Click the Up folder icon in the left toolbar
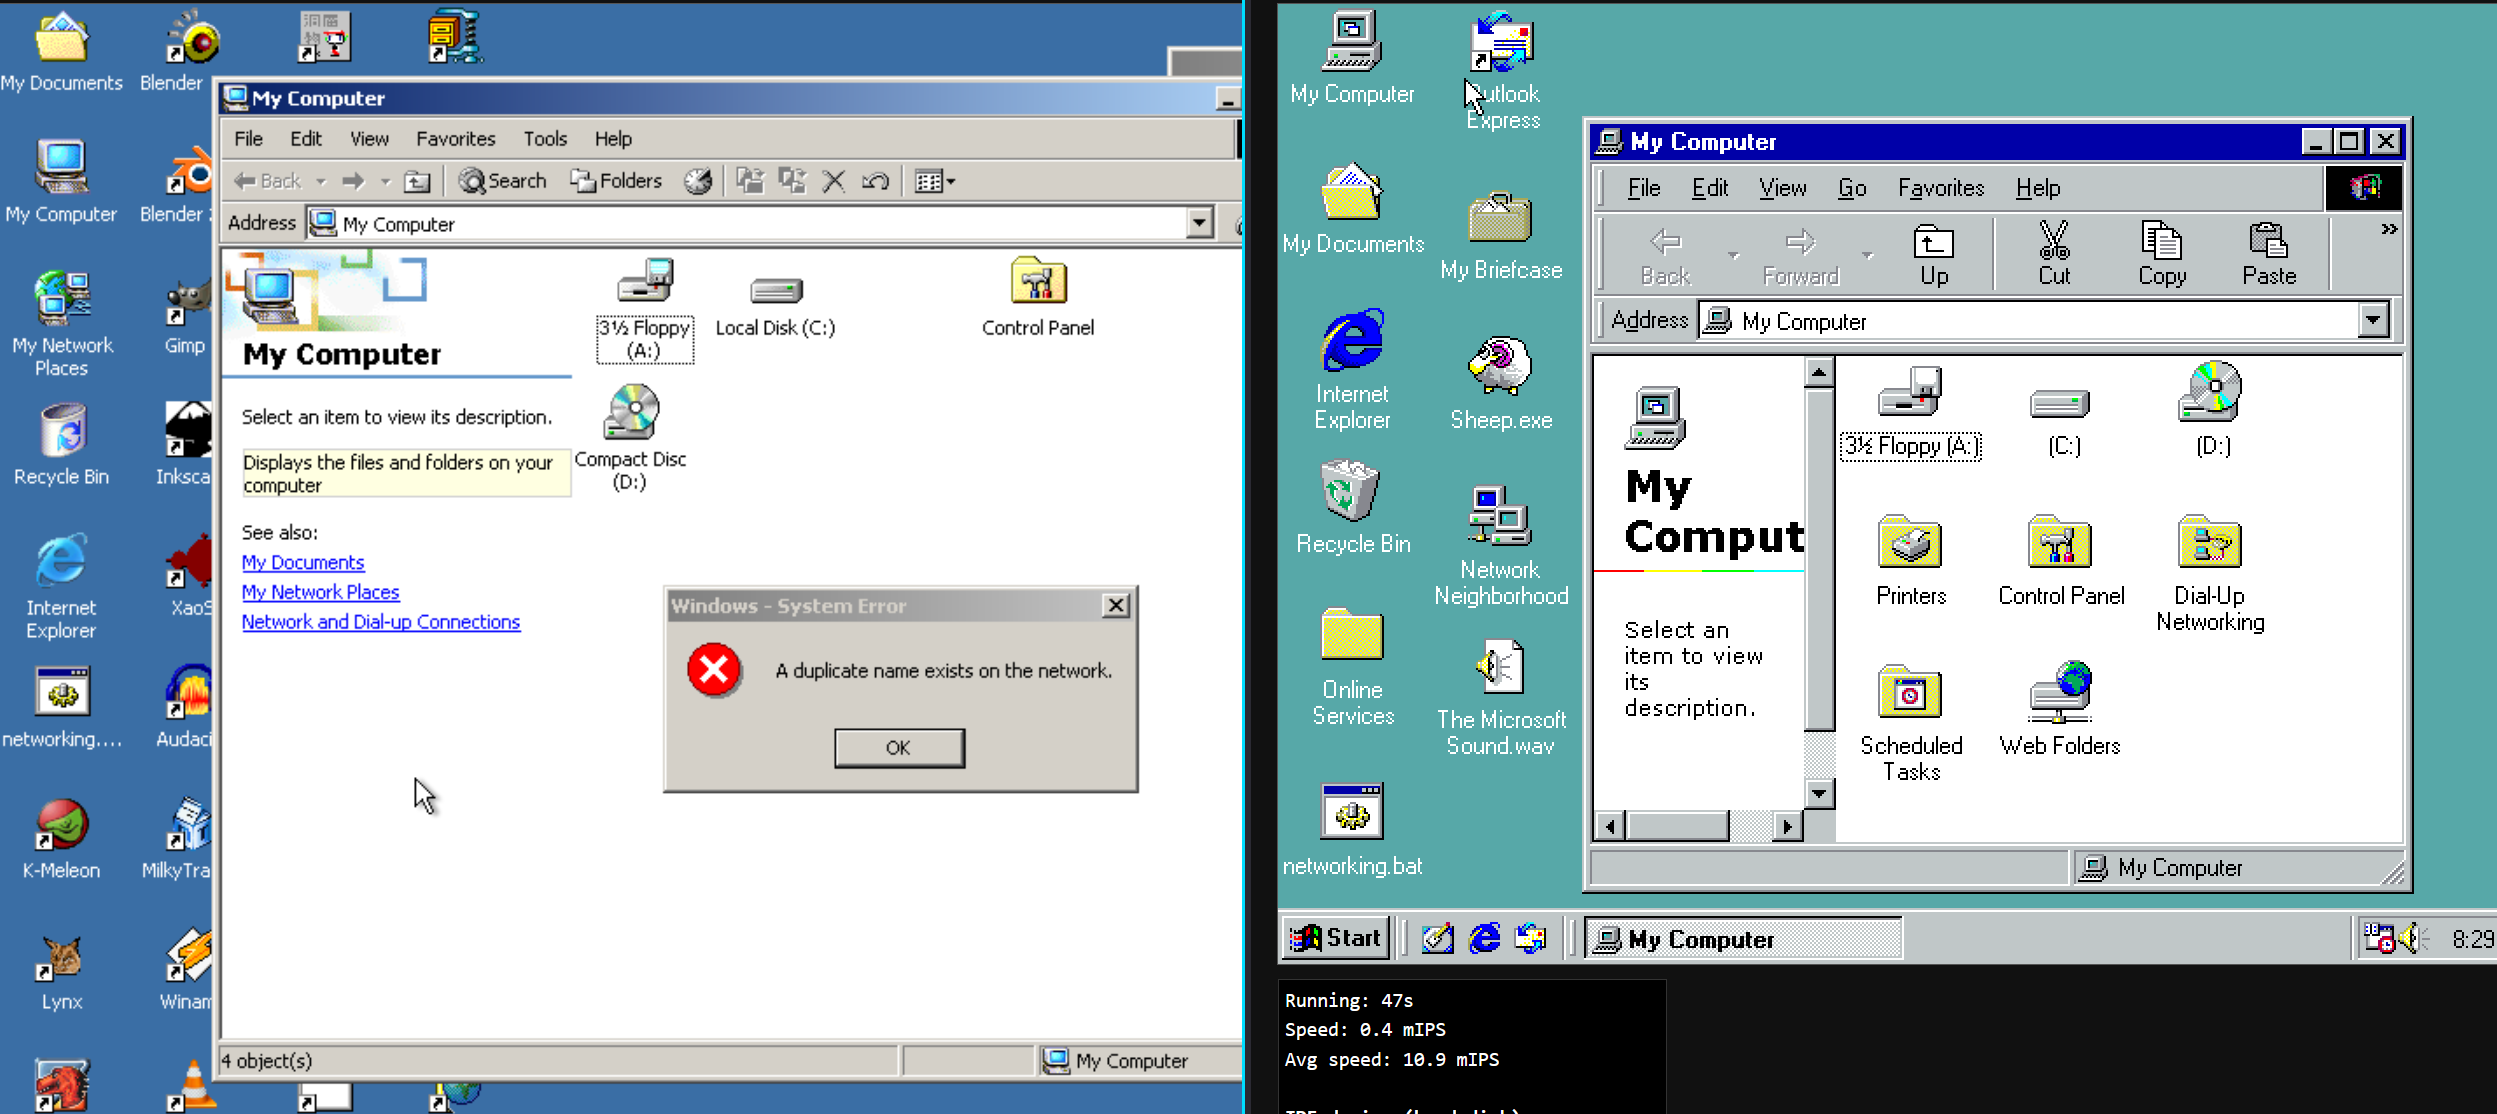The width and height of the screenshot is (2497, 1114). point(417,181)
